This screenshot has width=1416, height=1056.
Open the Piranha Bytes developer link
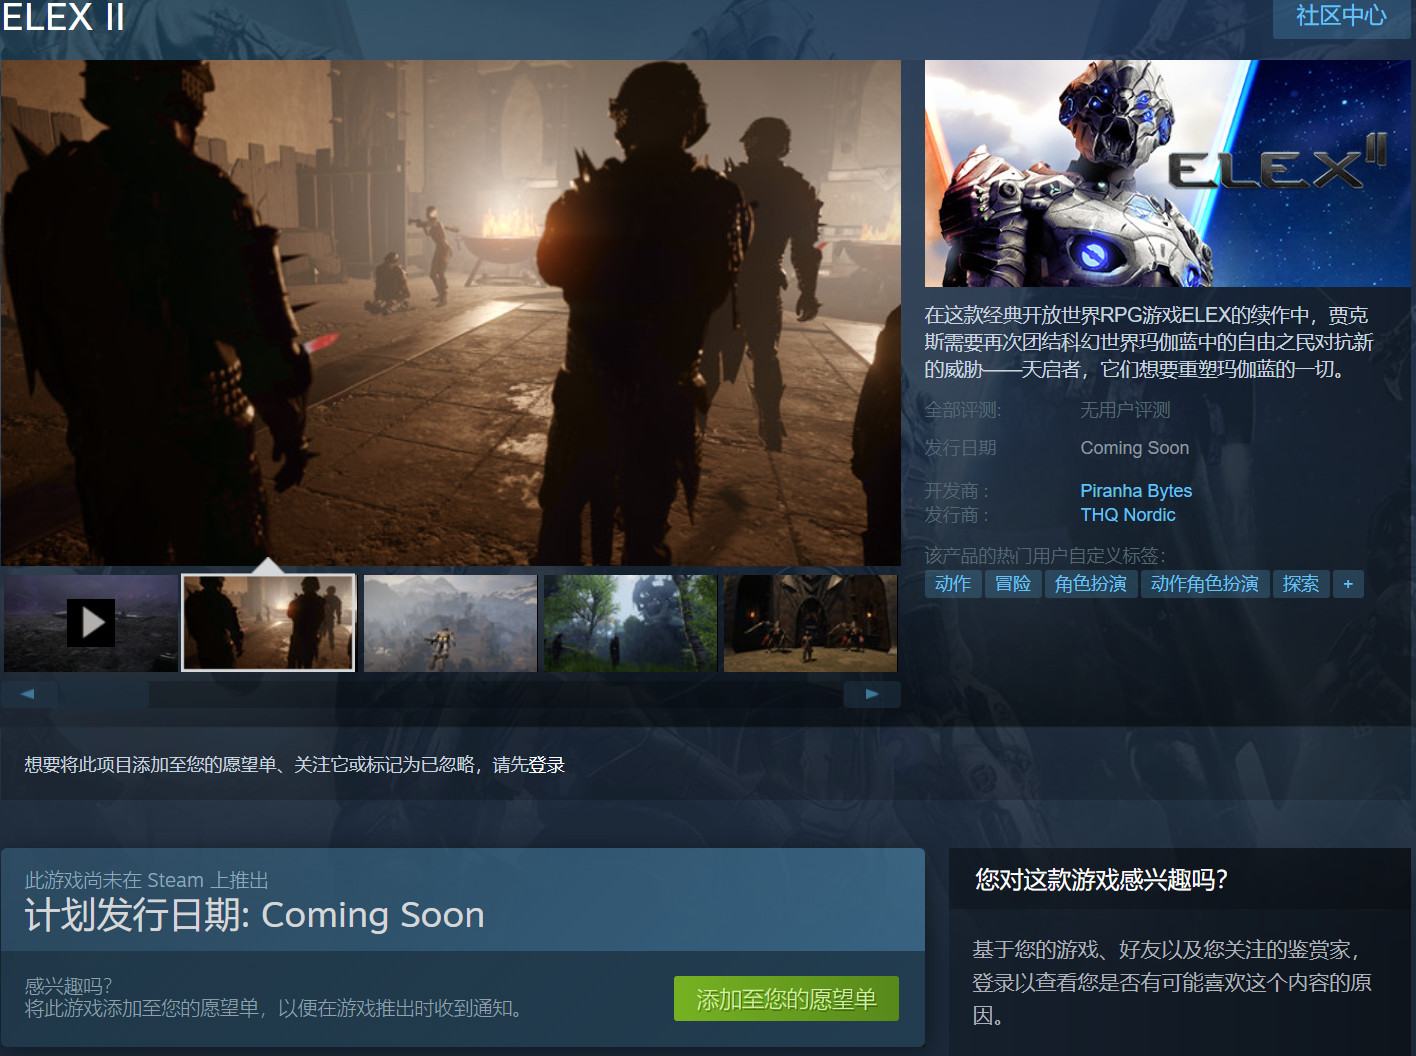(1136, 491)
